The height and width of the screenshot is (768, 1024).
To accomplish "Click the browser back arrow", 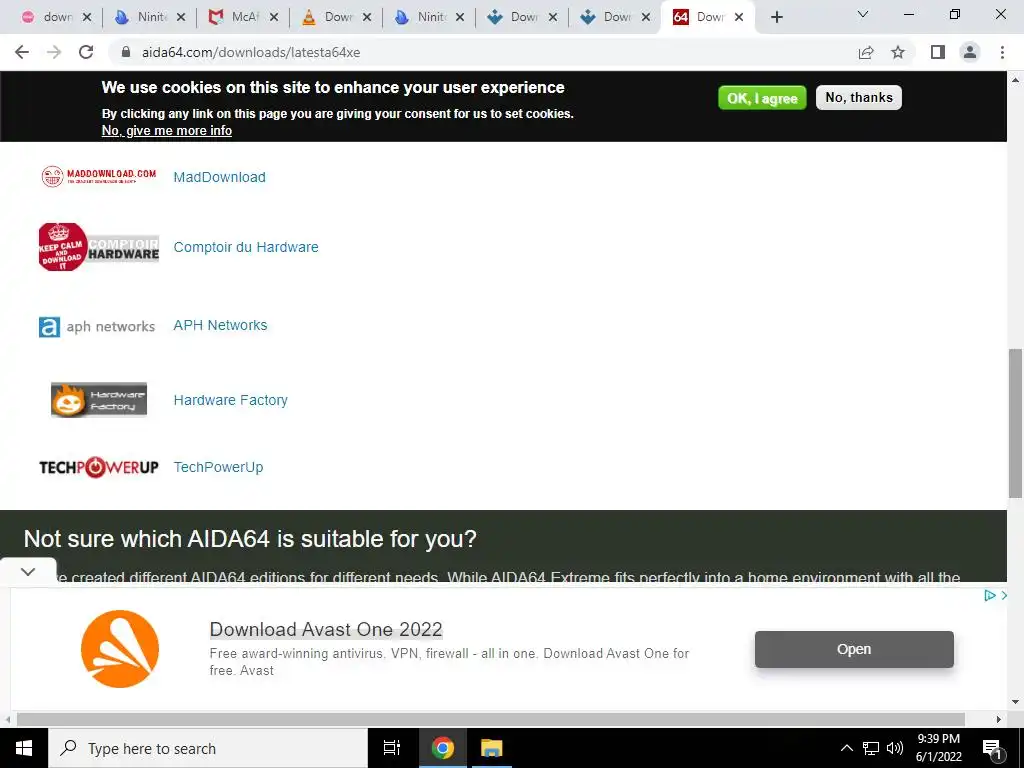I will coord(22,52).
